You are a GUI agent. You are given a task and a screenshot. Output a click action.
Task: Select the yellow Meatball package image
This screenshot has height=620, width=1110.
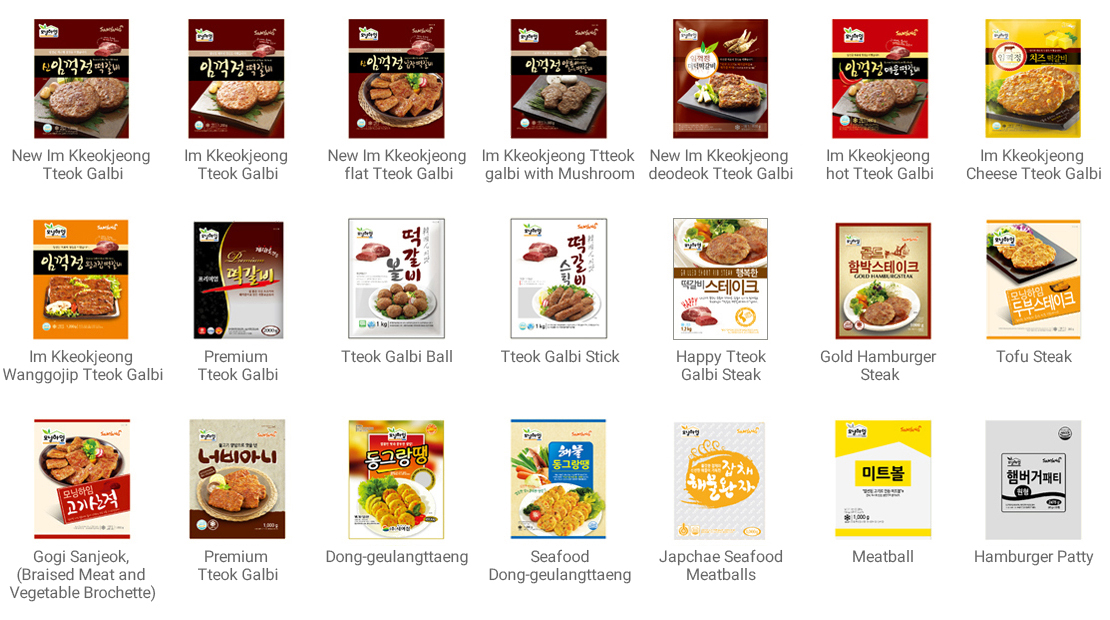point(883,480)
